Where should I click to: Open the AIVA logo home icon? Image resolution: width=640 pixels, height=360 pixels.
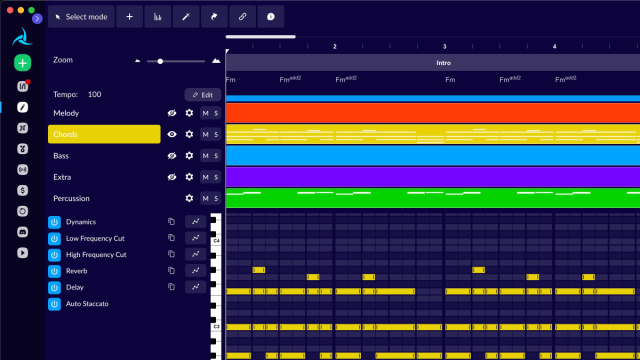22,37
